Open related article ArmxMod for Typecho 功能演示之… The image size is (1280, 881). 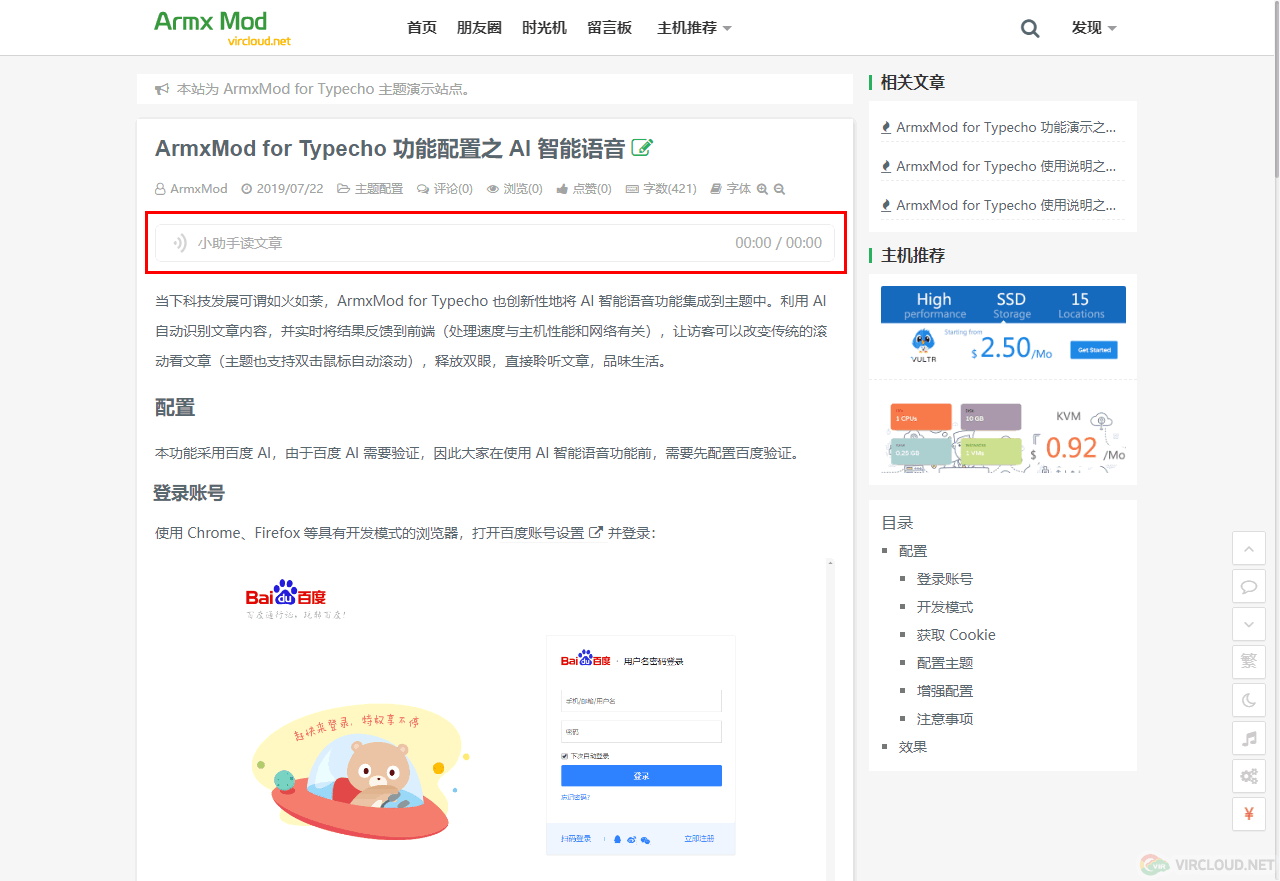point(1006,128)
